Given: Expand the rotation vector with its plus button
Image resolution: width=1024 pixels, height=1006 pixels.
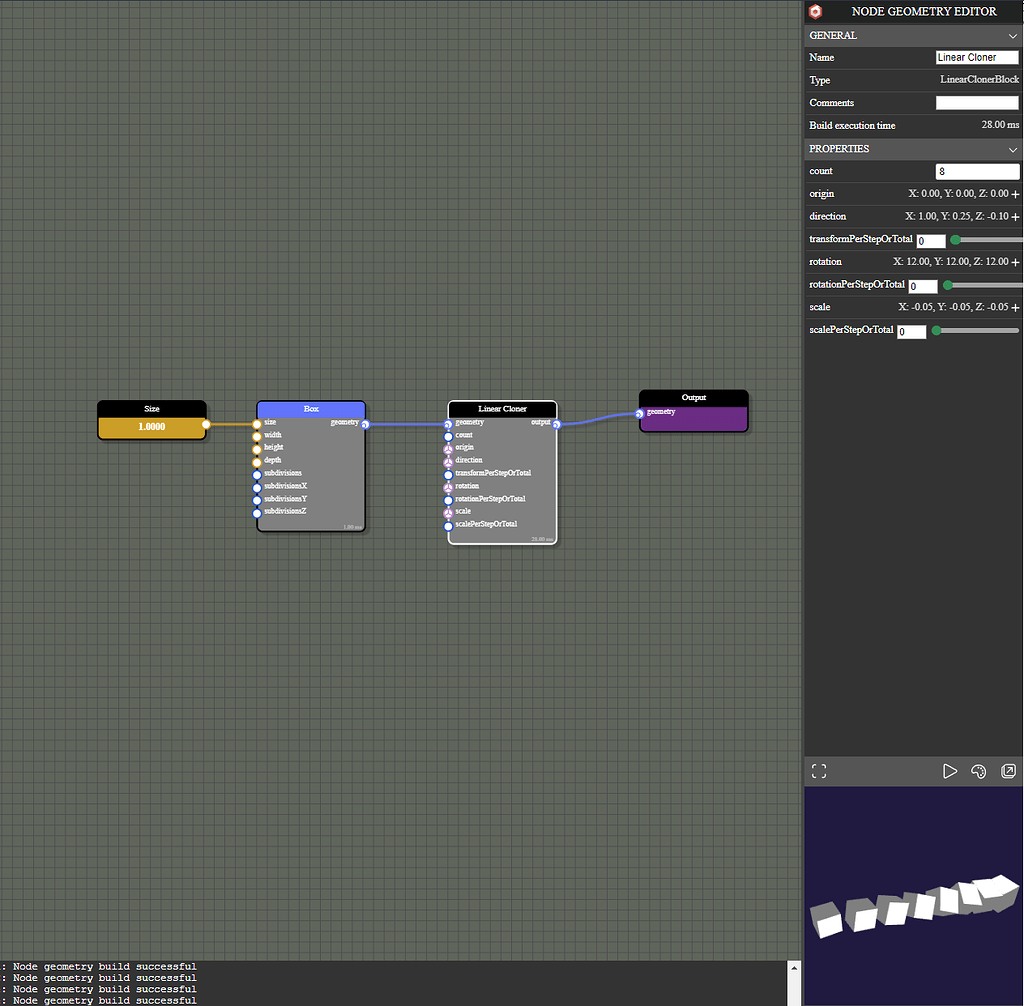Looking at the screenshot, I should point(1016,261).
